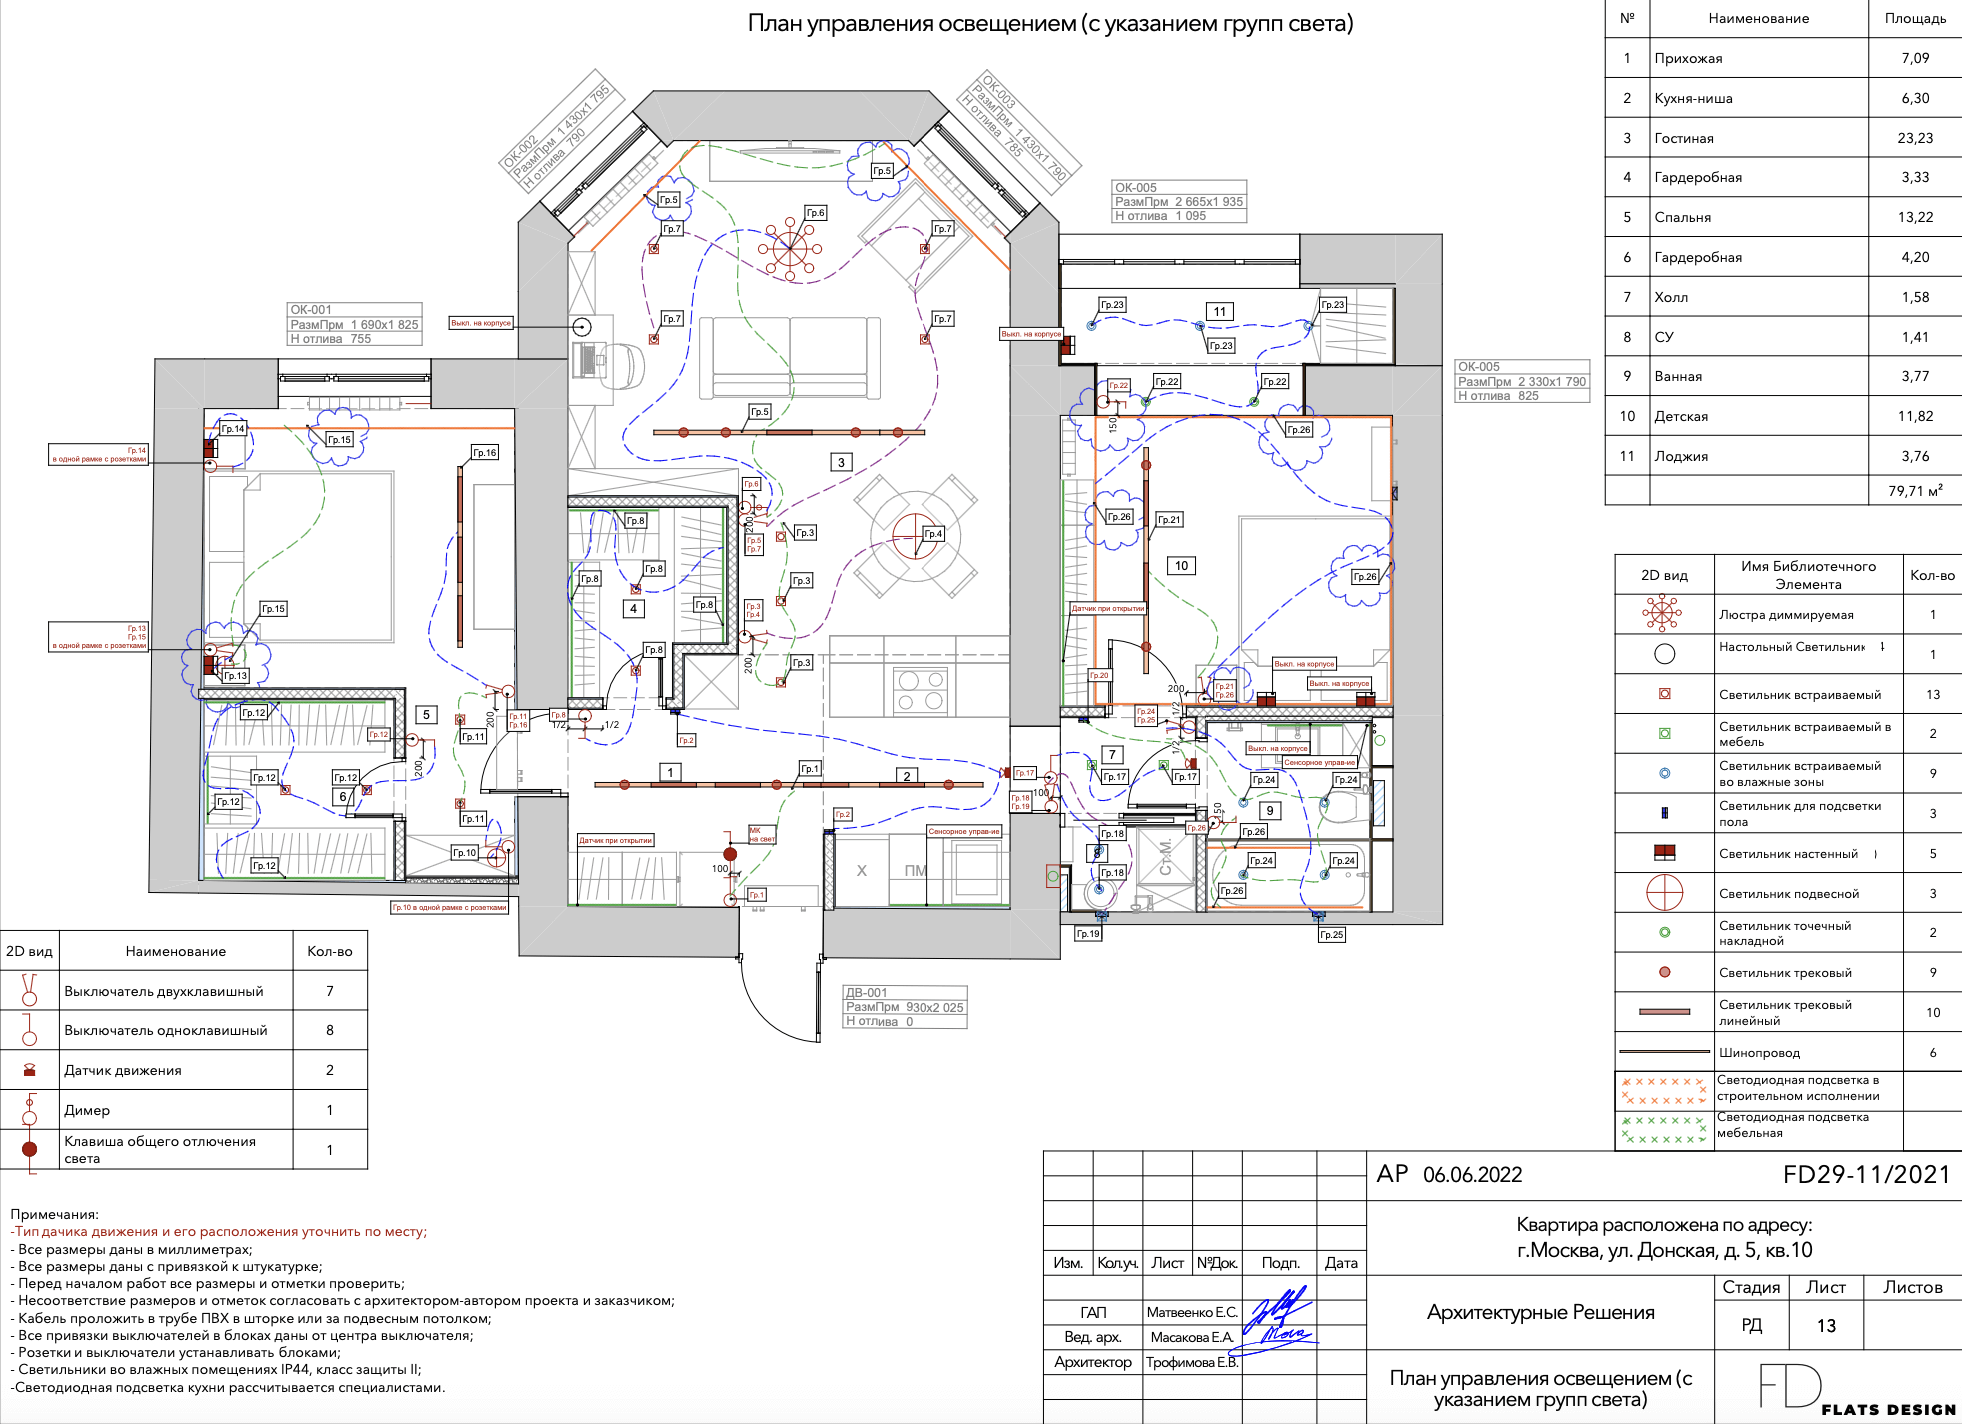
Task: Click the 'Примечания:' heading
Action: click(x=55, y=1214)
